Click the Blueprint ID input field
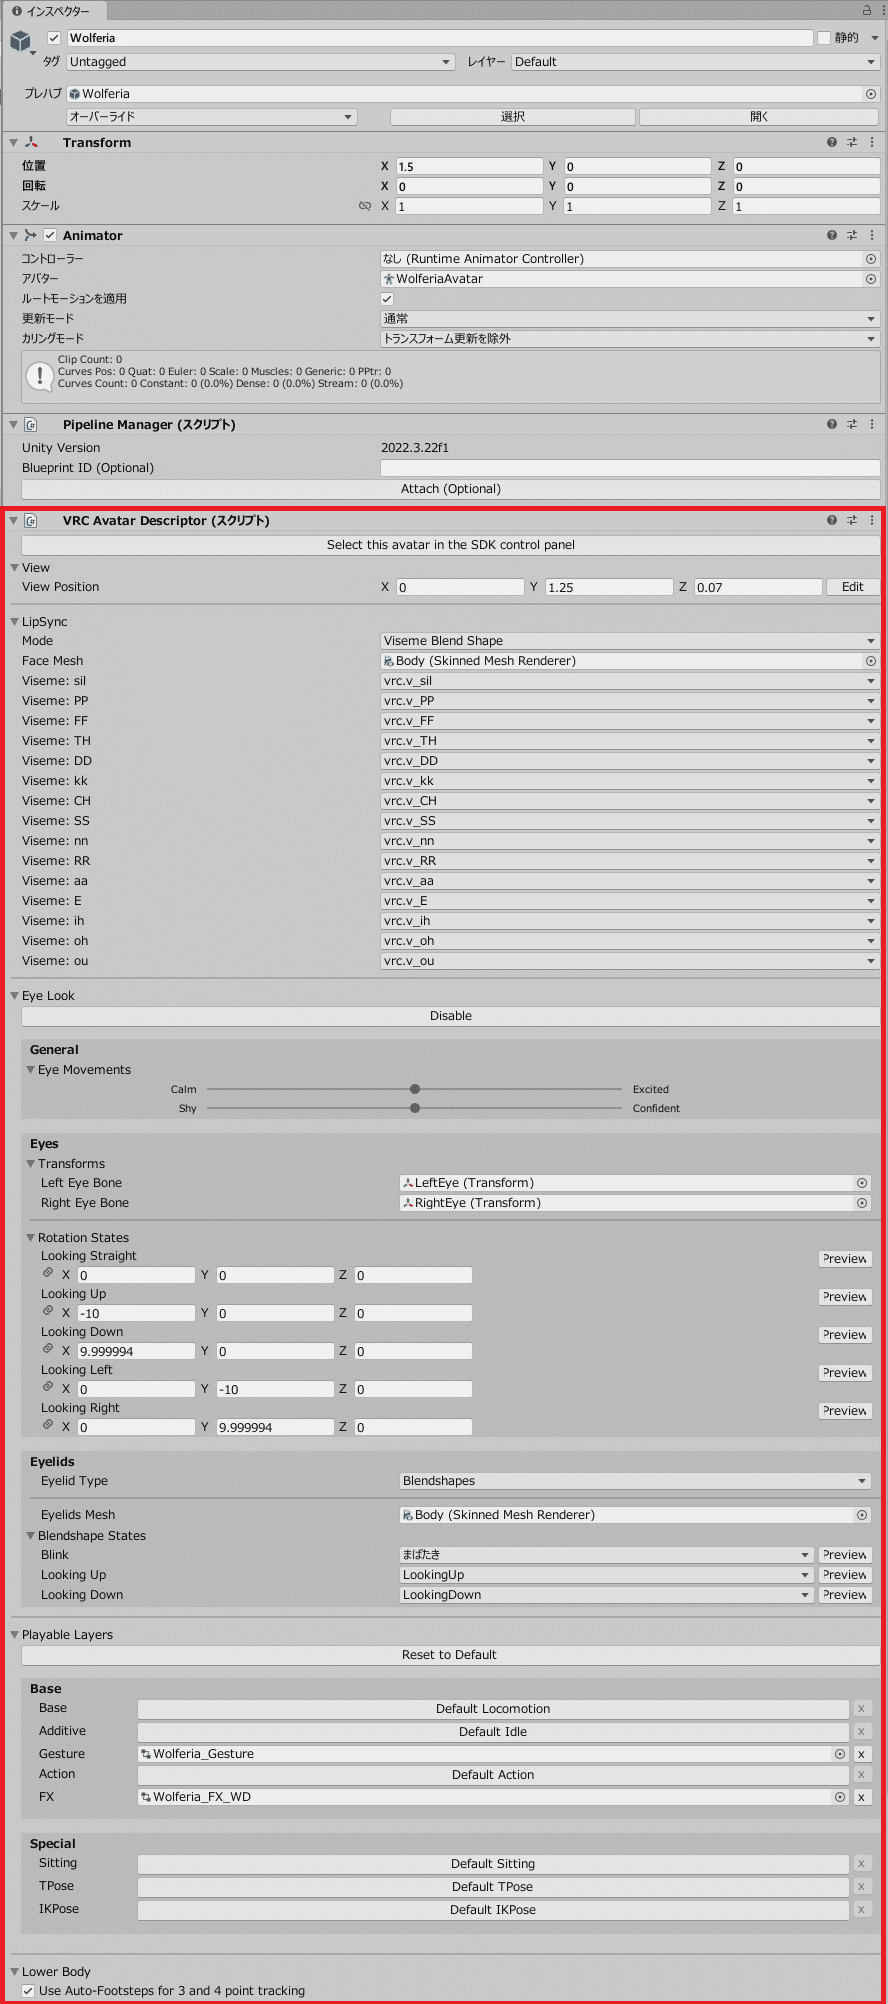This screenshot has height=2004, width=888. click(630, 468)
